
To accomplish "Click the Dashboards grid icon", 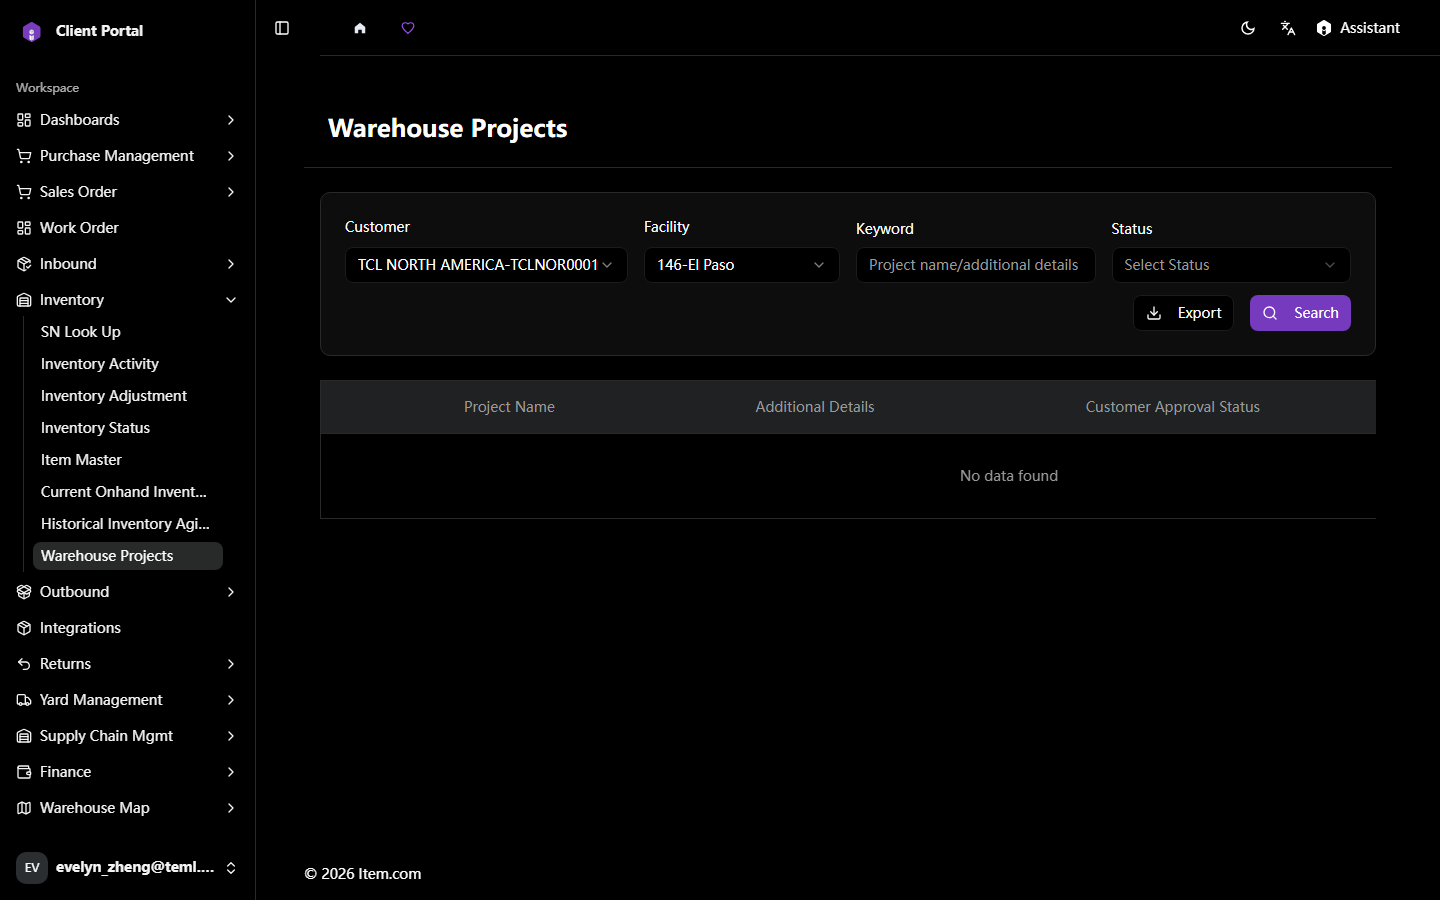I will pyautogui.click(x=24, y=120).
